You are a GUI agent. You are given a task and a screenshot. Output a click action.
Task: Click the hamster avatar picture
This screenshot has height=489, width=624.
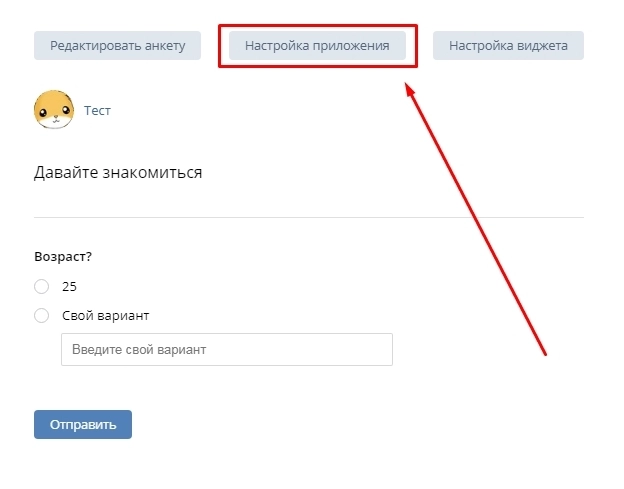[x=54, y=109]
